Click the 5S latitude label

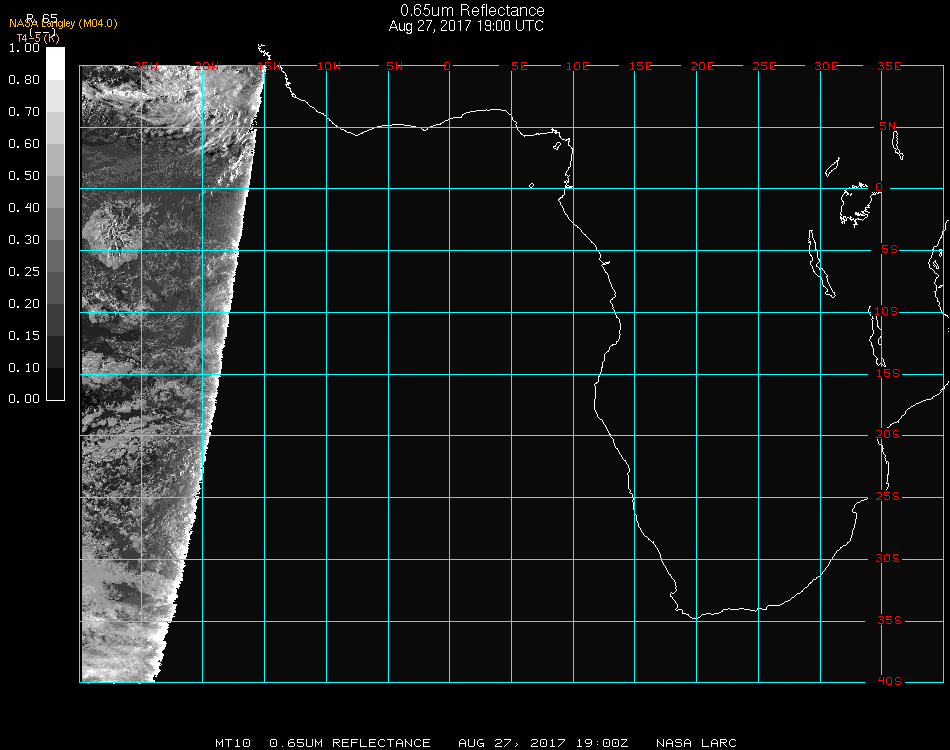click(x=889, y=250)
